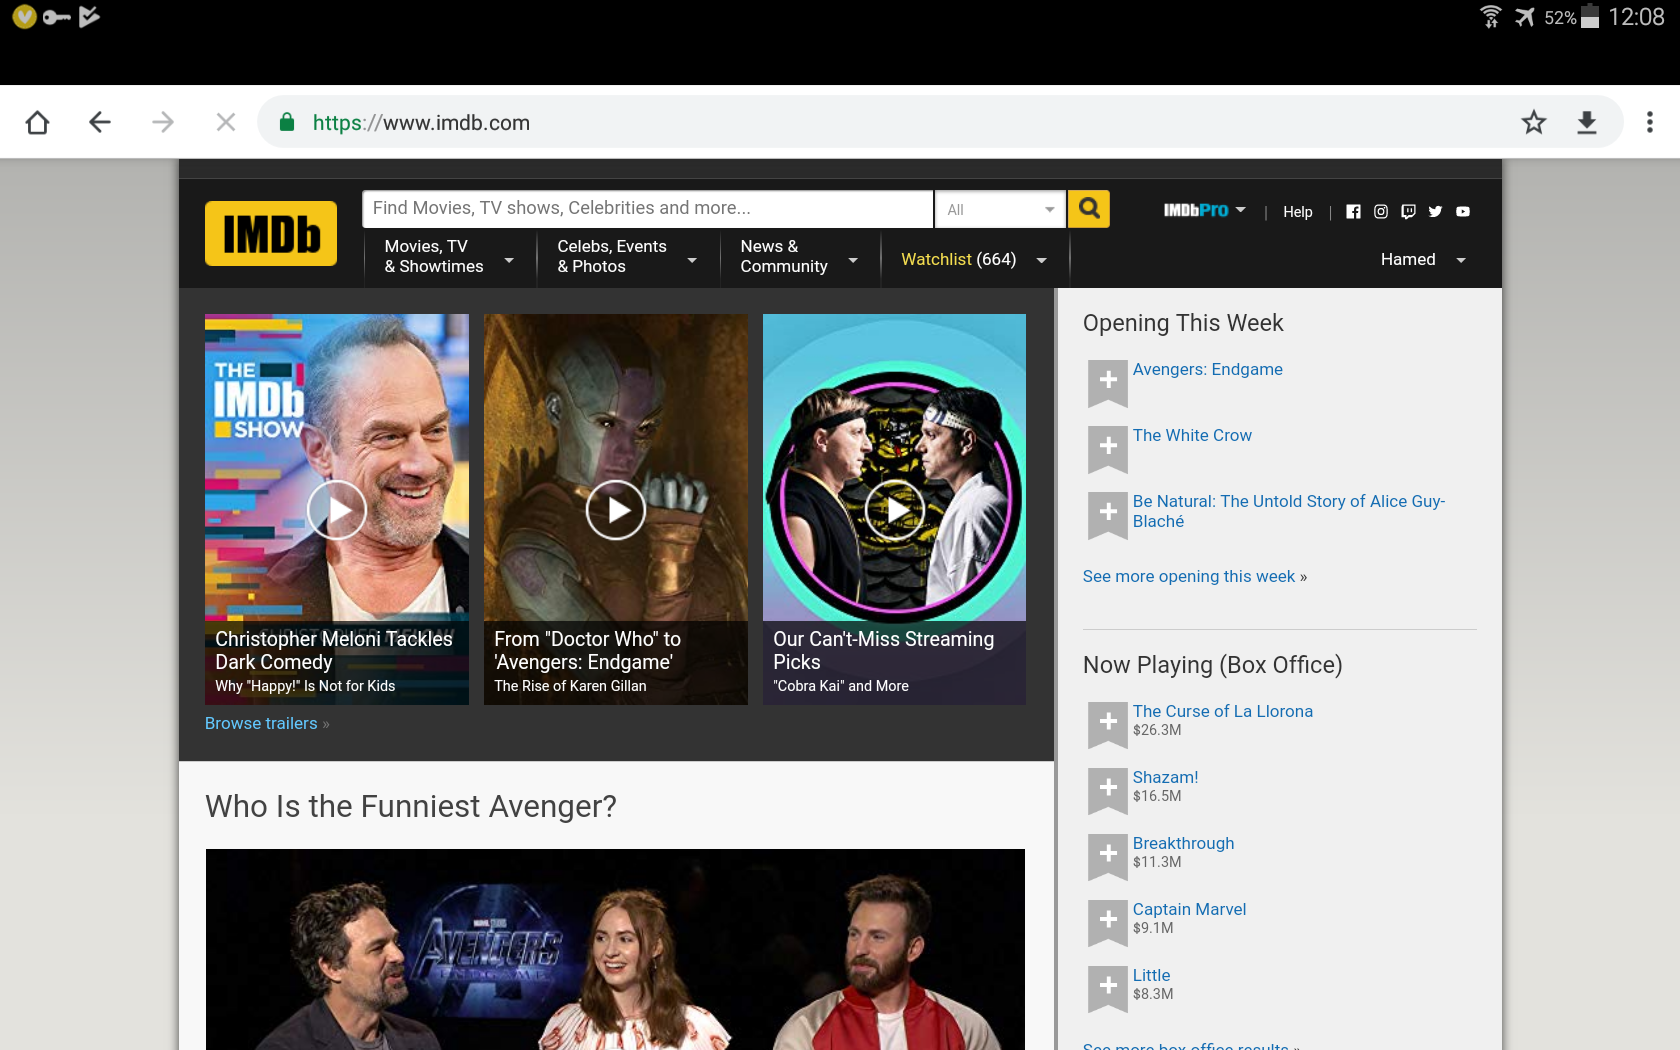Open Avengers: Endgame title link
Screen dimensions: 1680x1050
click(1207, 369)
